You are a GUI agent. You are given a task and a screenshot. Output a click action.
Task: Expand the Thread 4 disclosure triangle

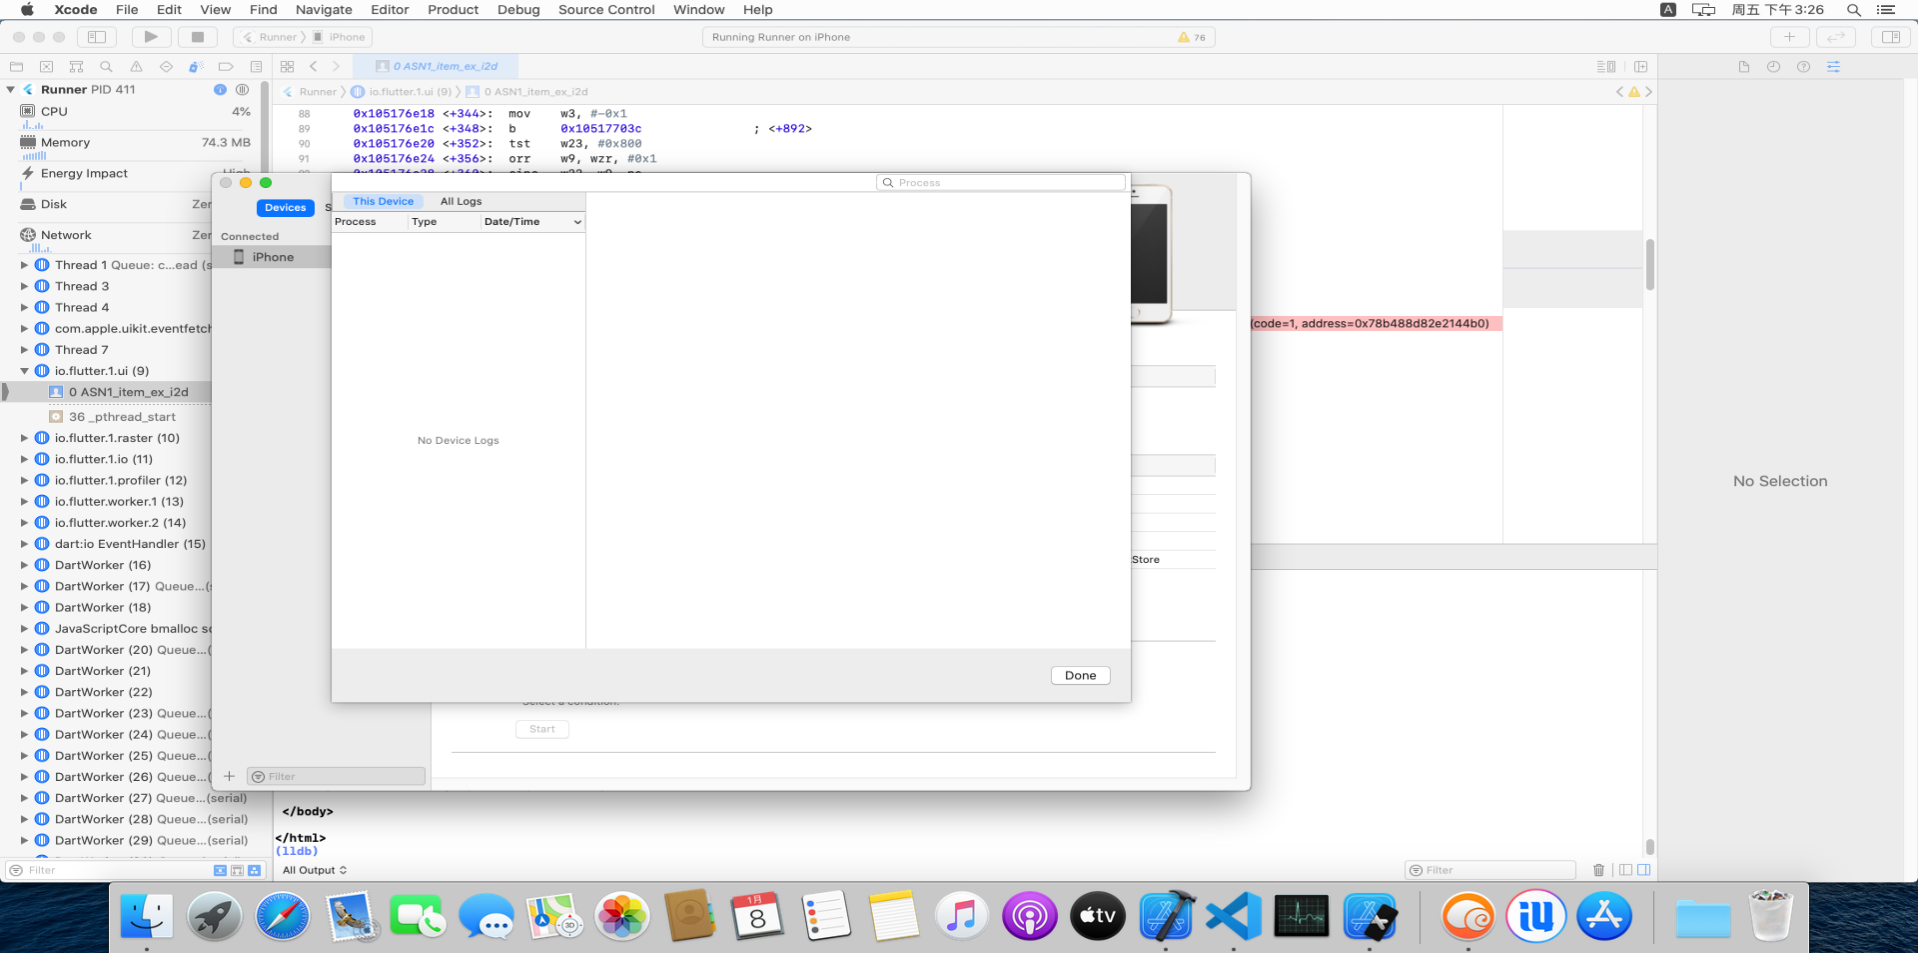pyautogui.click(x=23, y=307)
